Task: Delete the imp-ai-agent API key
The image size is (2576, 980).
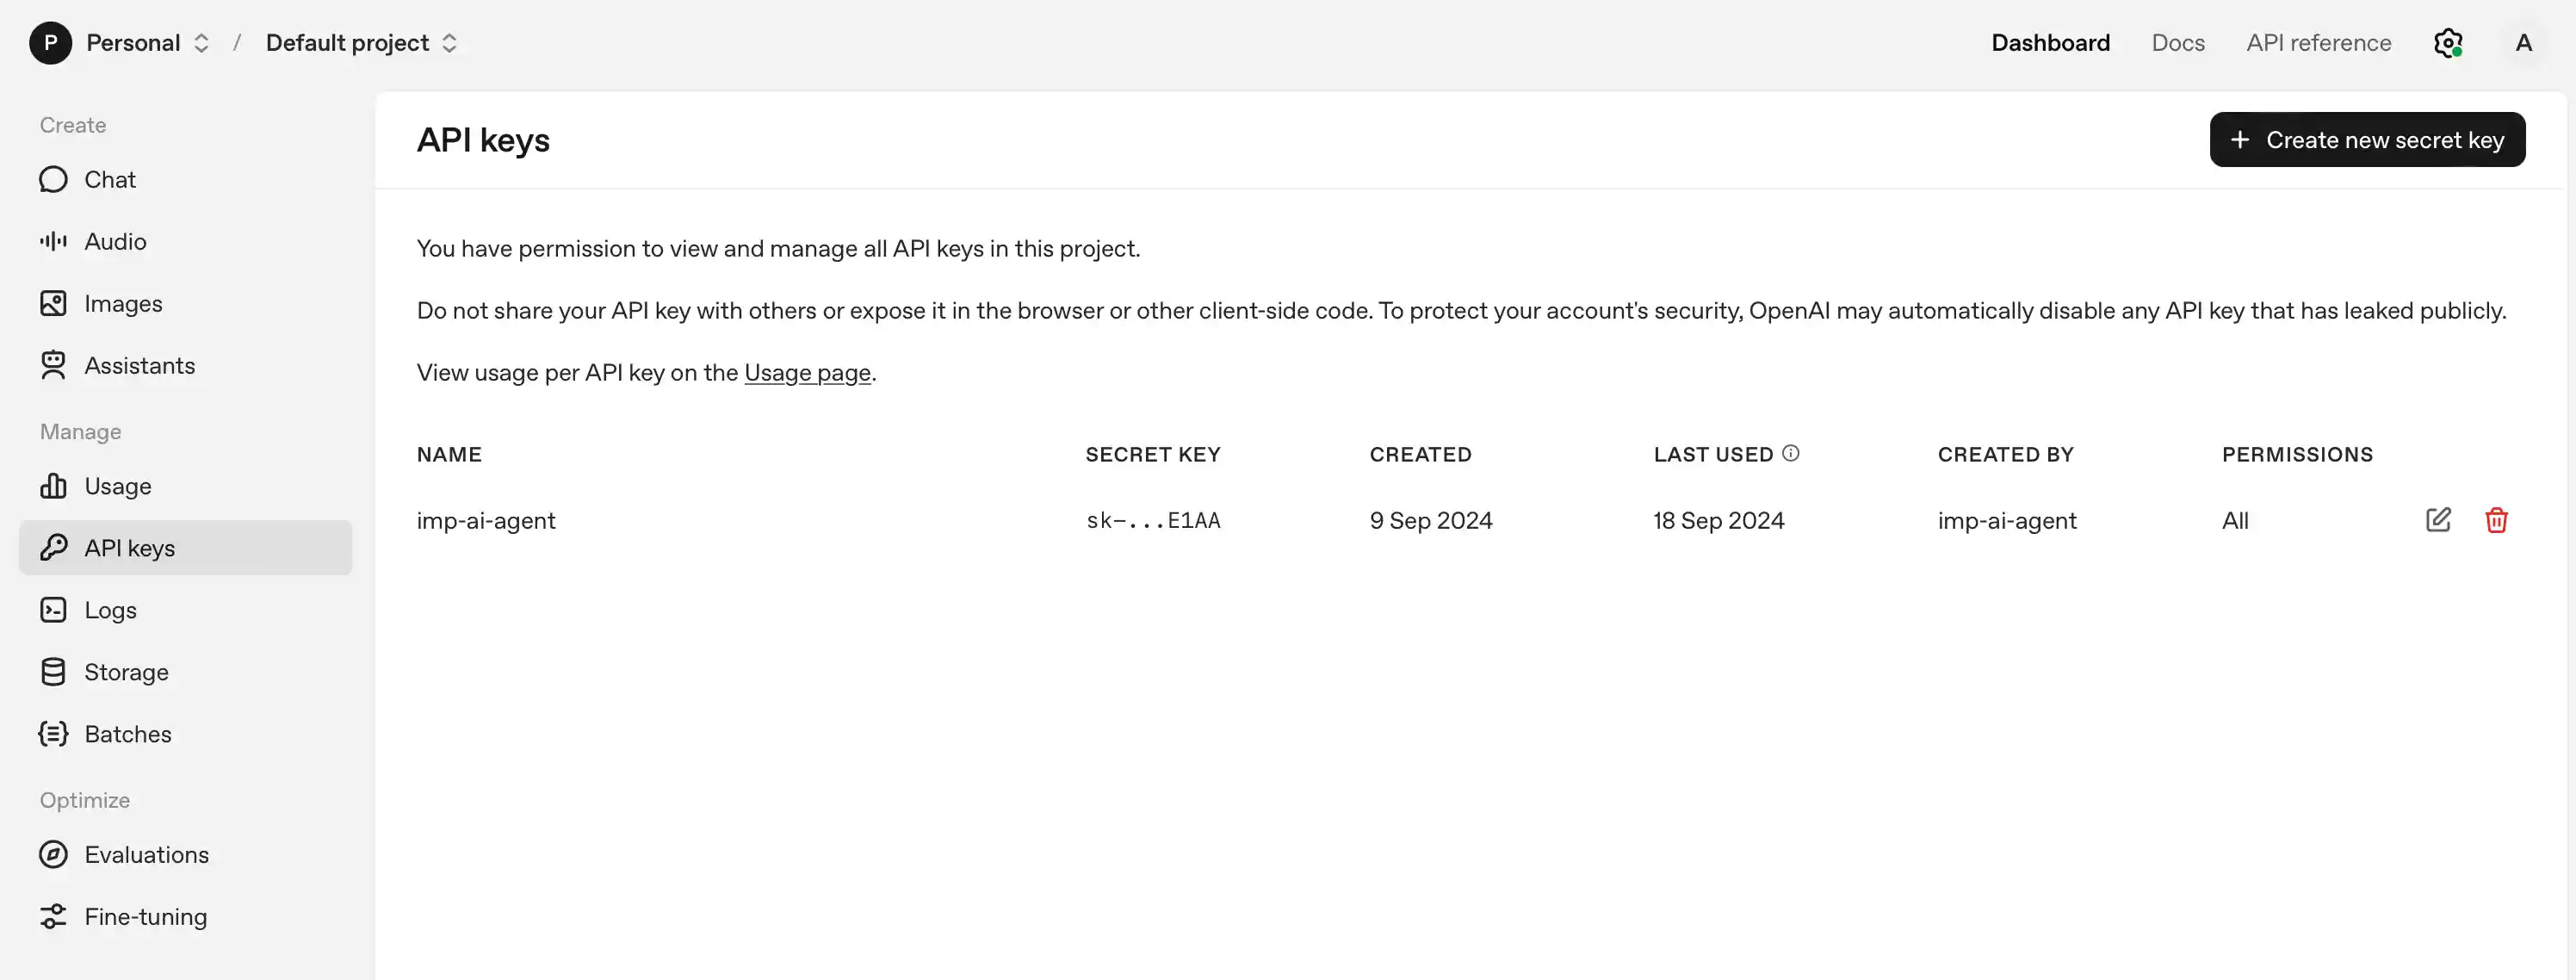Action: (x=2497, y=520)
